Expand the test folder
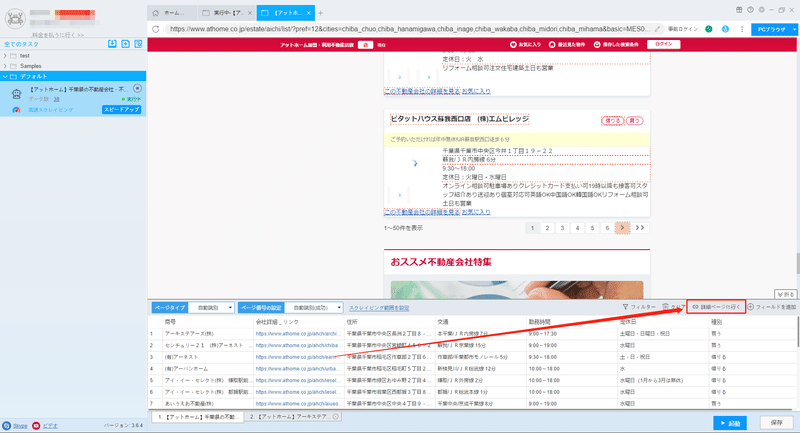Viewport: 800px width, 433px height. [x=5, y=56]
